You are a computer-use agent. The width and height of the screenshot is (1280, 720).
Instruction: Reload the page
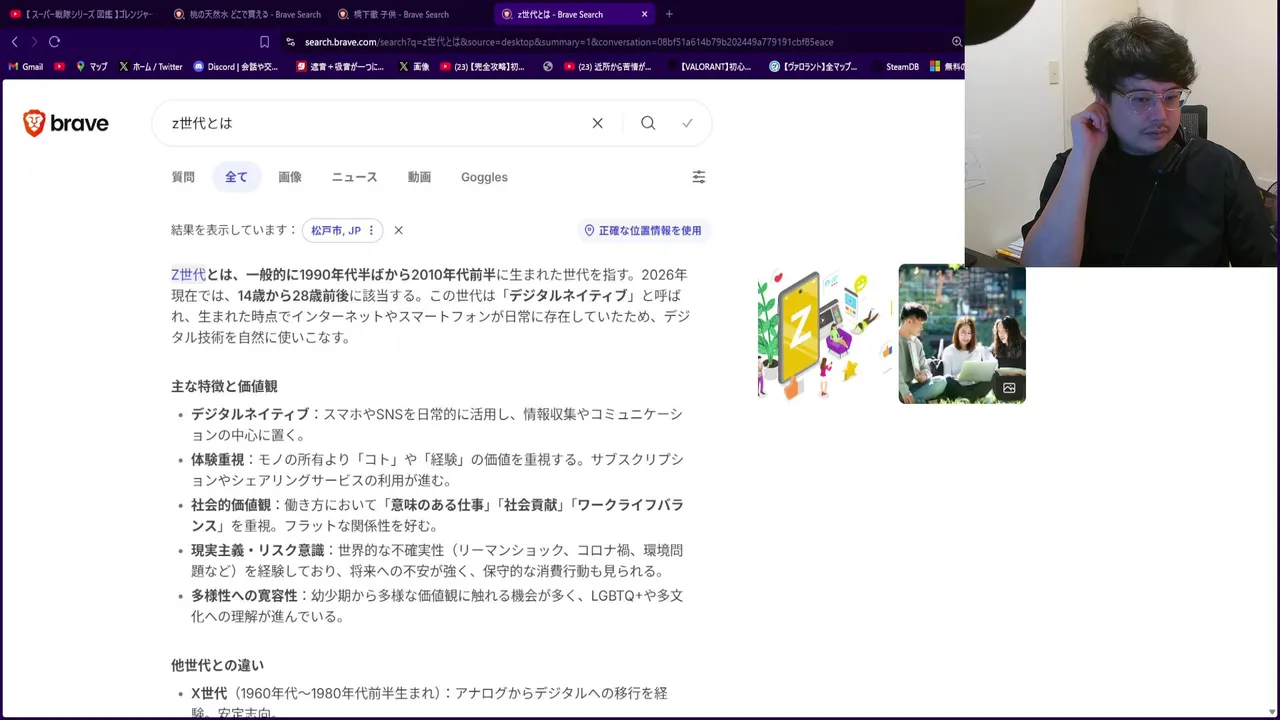pyautogui.click(x=54, y=42)
